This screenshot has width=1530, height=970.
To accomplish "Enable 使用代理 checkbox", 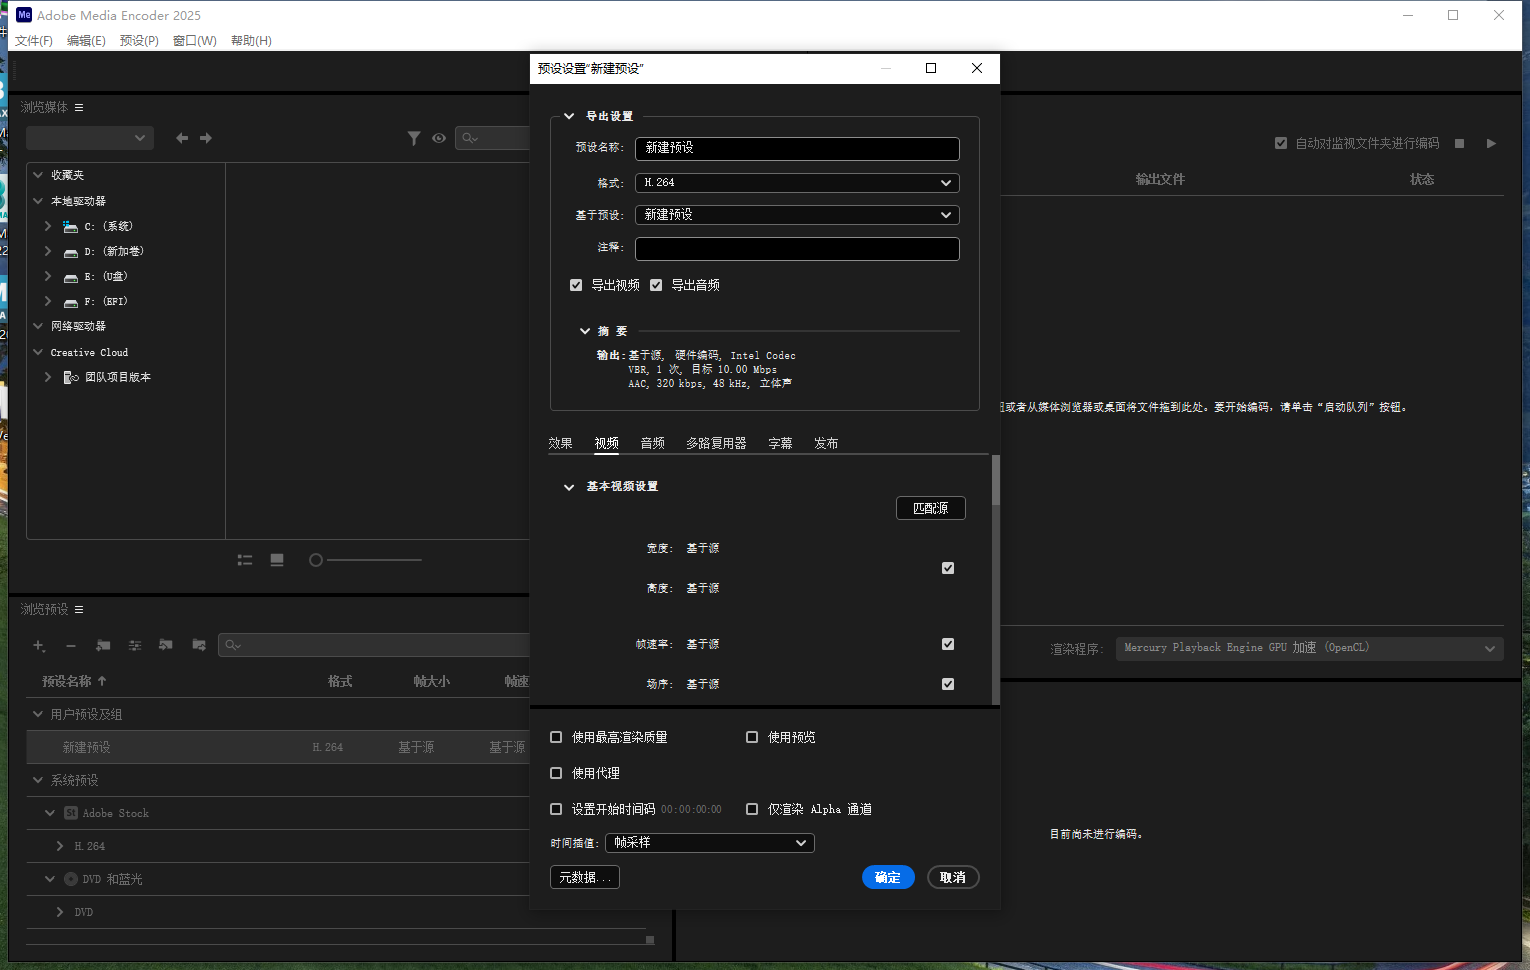I will 556,773.
